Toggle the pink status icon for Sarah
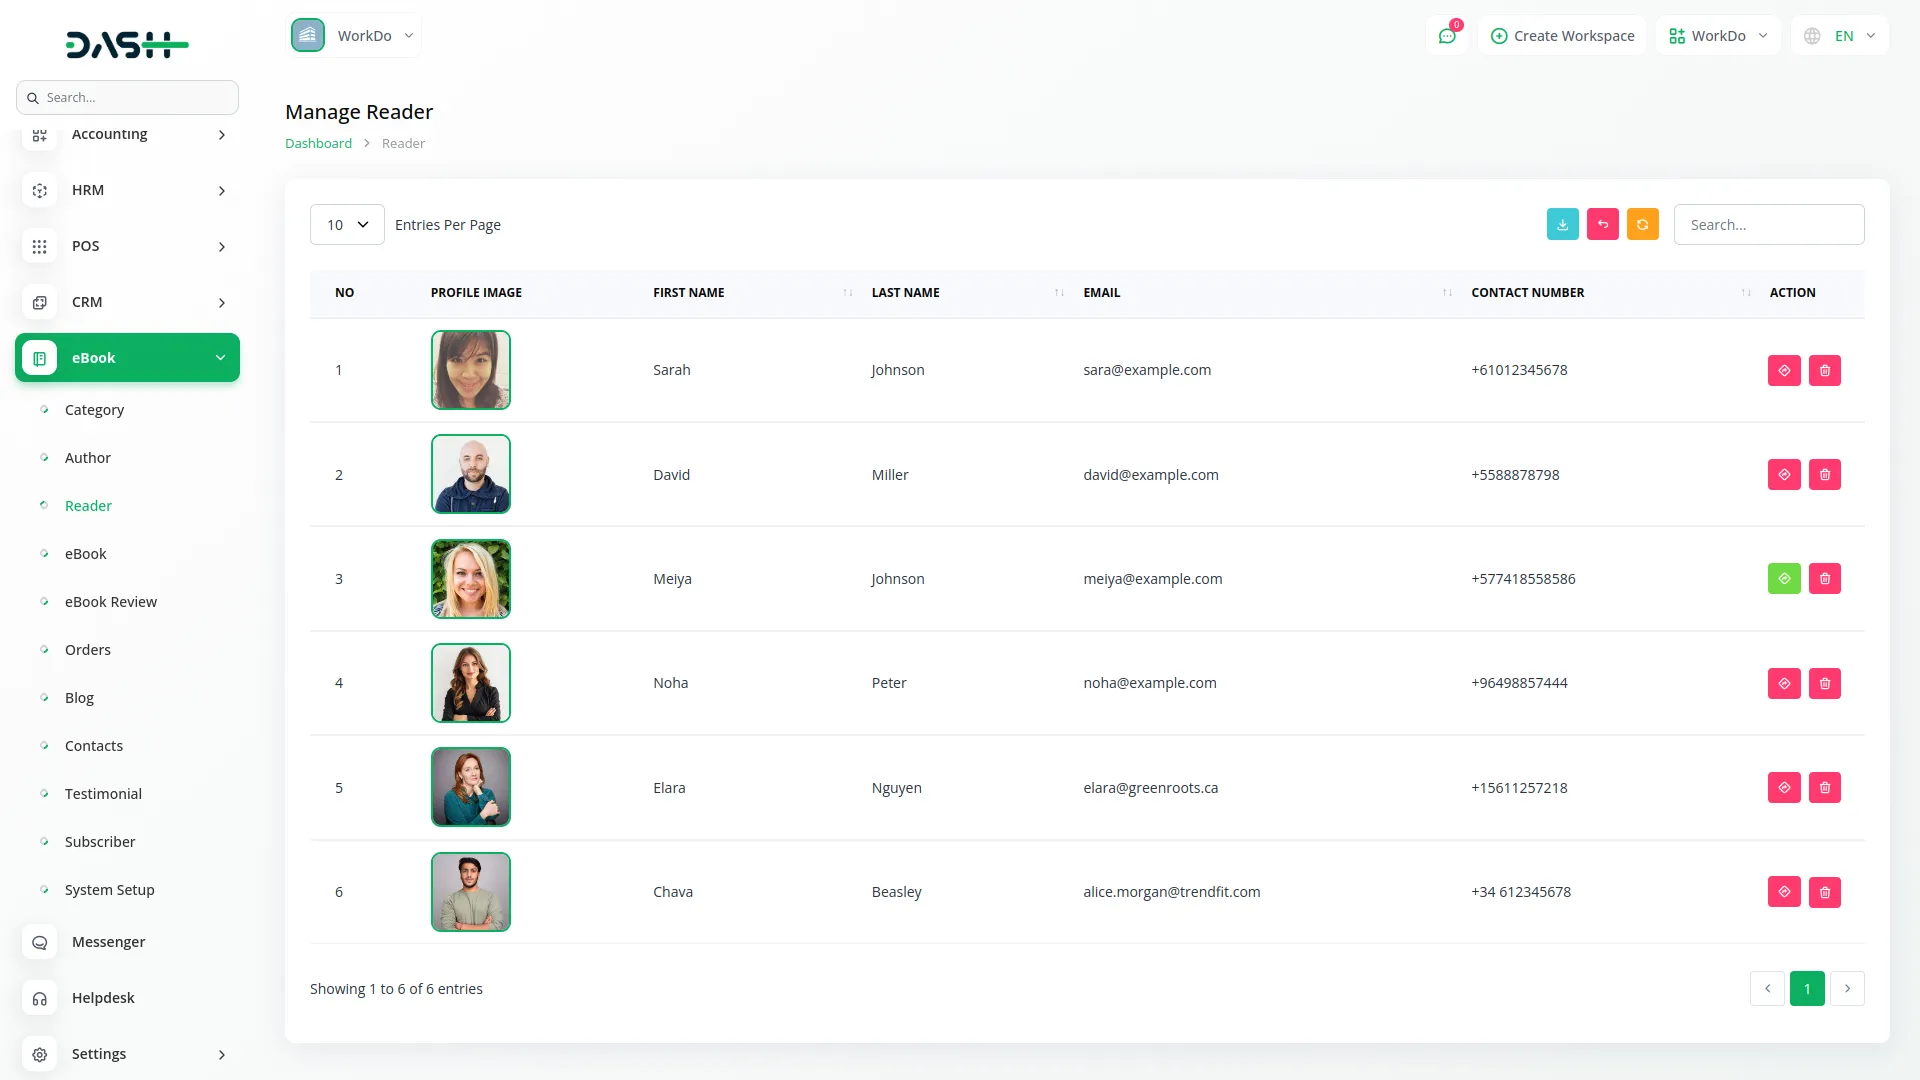 coord(1784,370)
